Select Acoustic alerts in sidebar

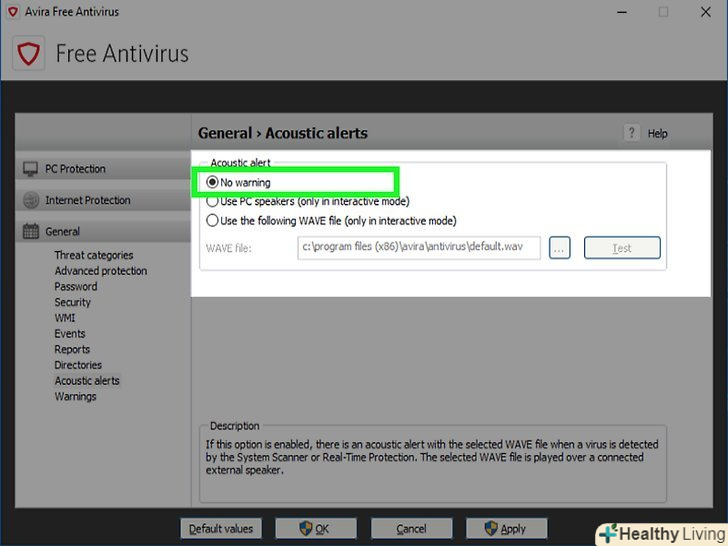point(87,381)
